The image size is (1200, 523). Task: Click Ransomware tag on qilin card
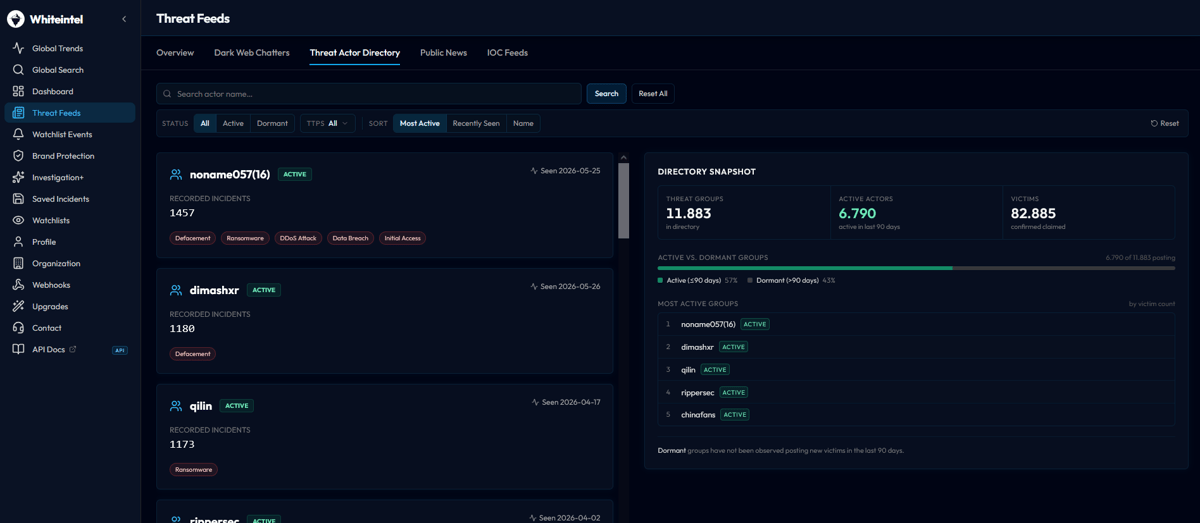click(x=194, y=469)
